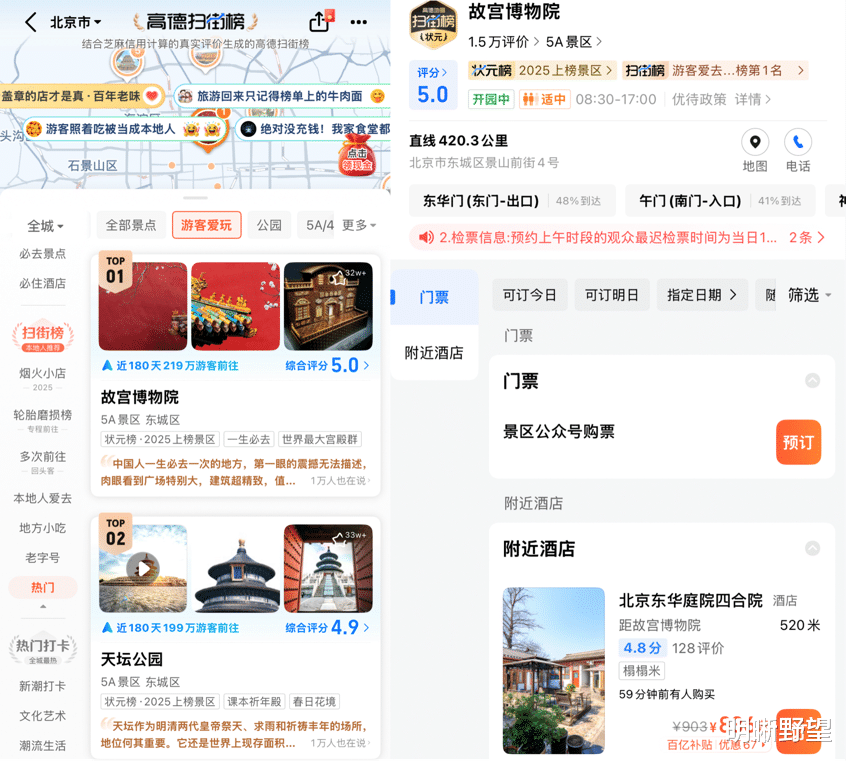The width and height of the screenshot is (846, 761).
Task: Open the 全城 area dropdown
Action: click(45, 226)
